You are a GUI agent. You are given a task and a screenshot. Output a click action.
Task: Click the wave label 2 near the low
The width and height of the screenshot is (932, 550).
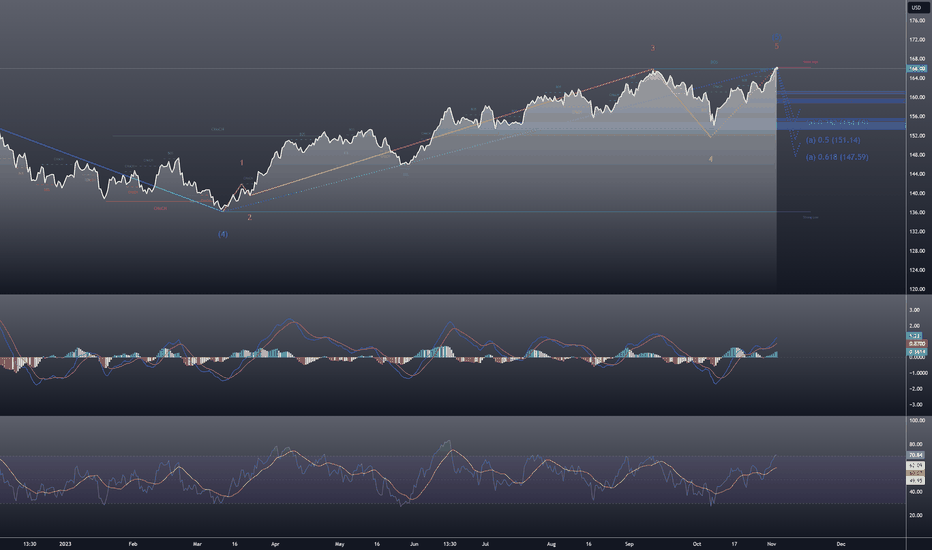250,218
